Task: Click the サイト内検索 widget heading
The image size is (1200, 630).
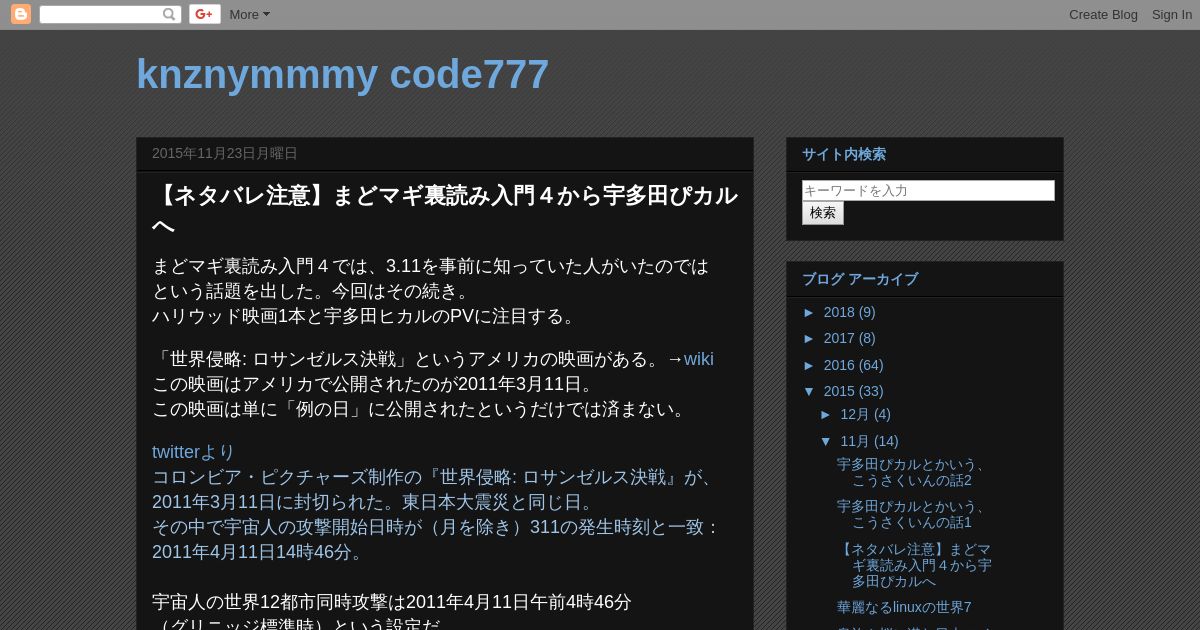Action: pos(844,154)
